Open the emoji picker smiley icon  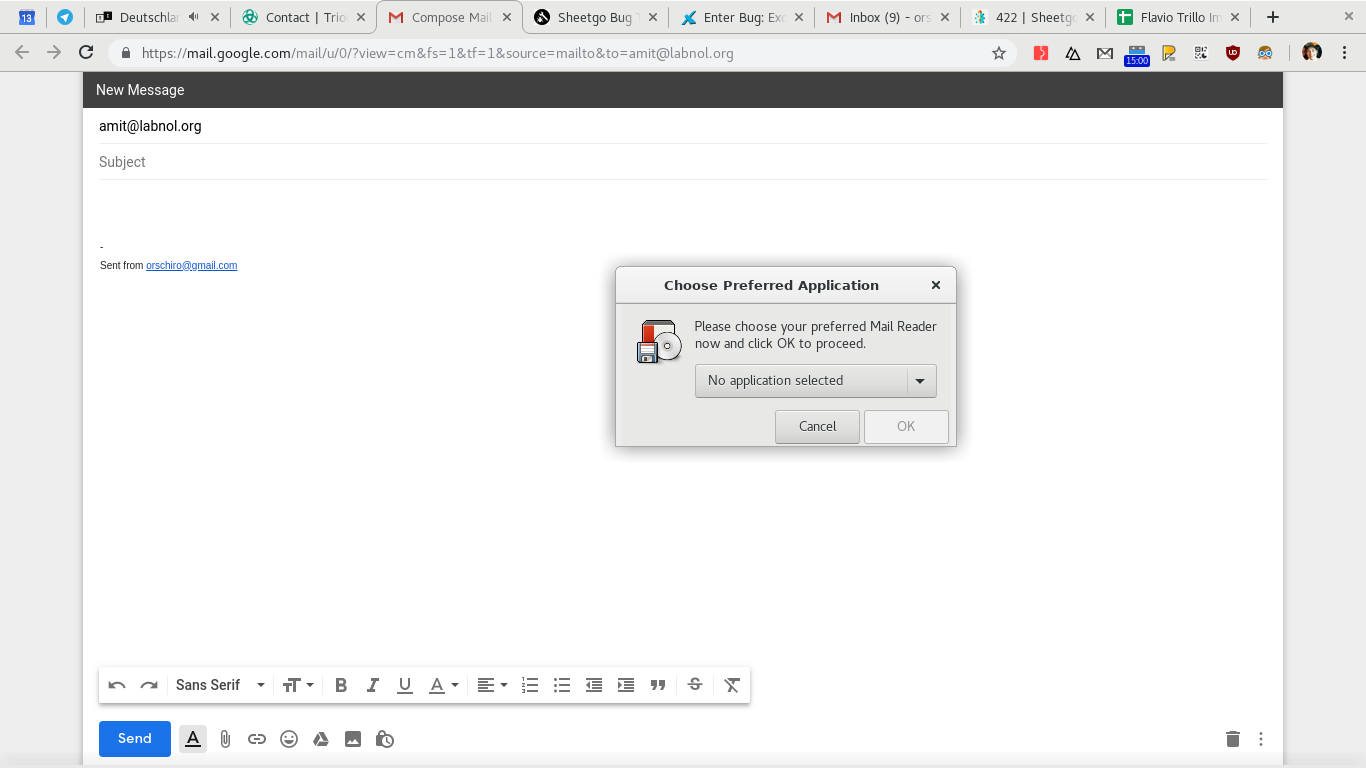click(289, 739)
